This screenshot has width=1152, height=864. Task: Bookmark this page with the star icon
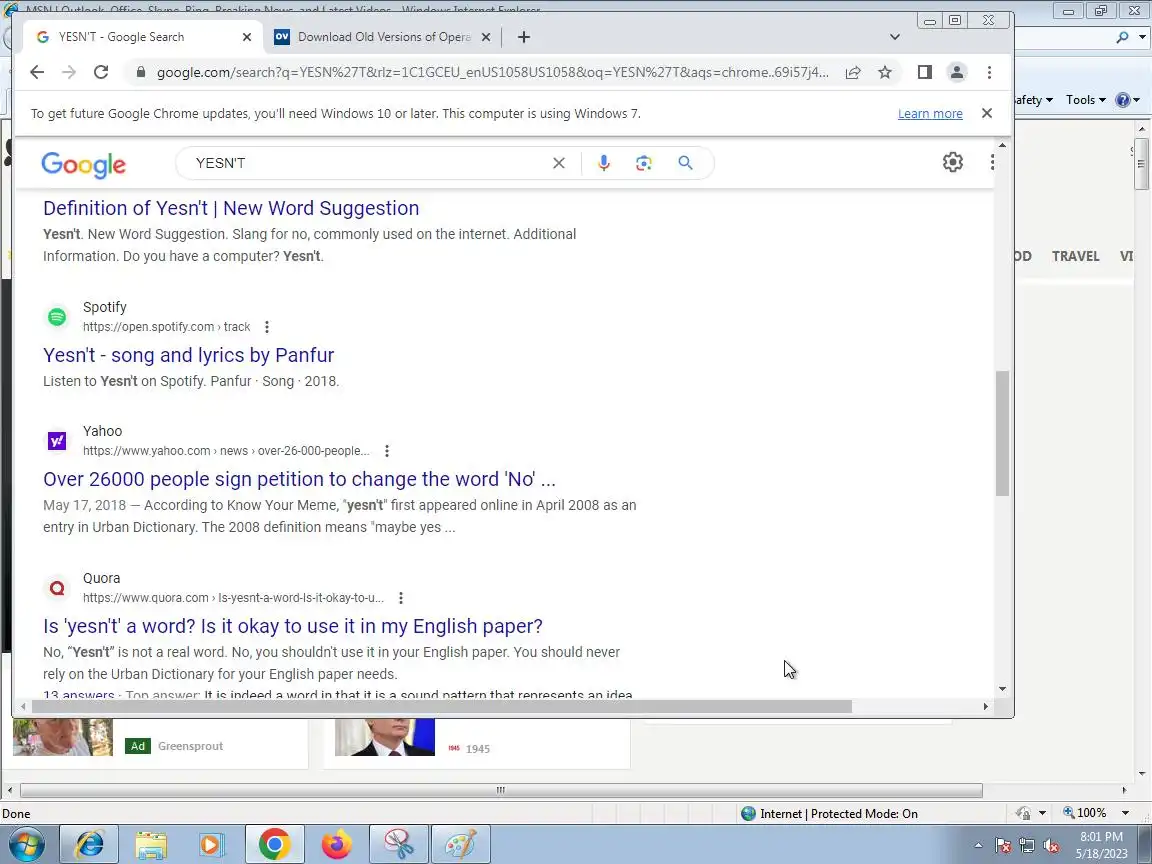[x=885, y=72]
